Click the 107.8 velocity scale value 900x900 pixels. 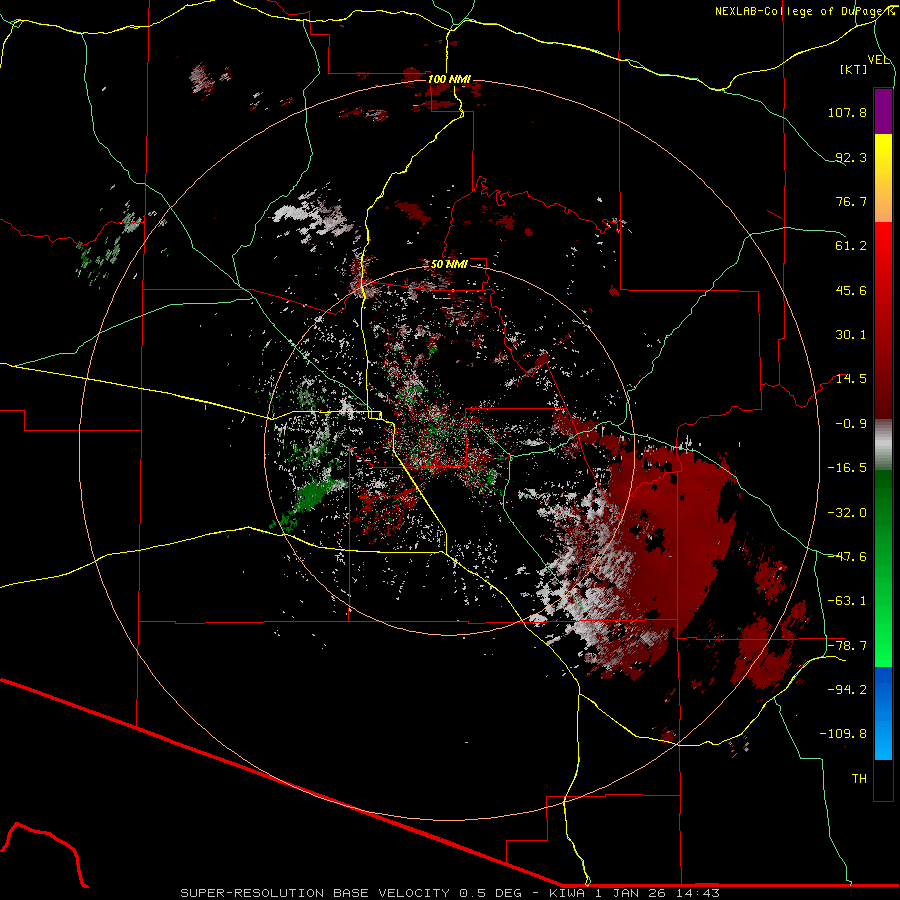847,112
